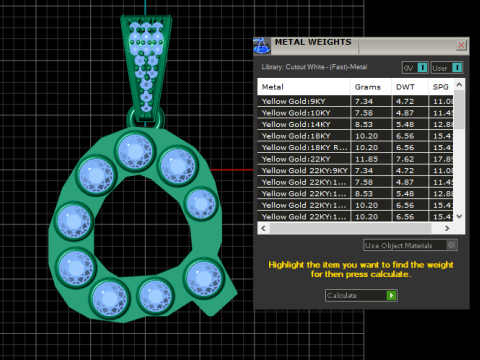Click the 8.53 grams value for 14KY
Screen dimensions: 480x360
364,124
